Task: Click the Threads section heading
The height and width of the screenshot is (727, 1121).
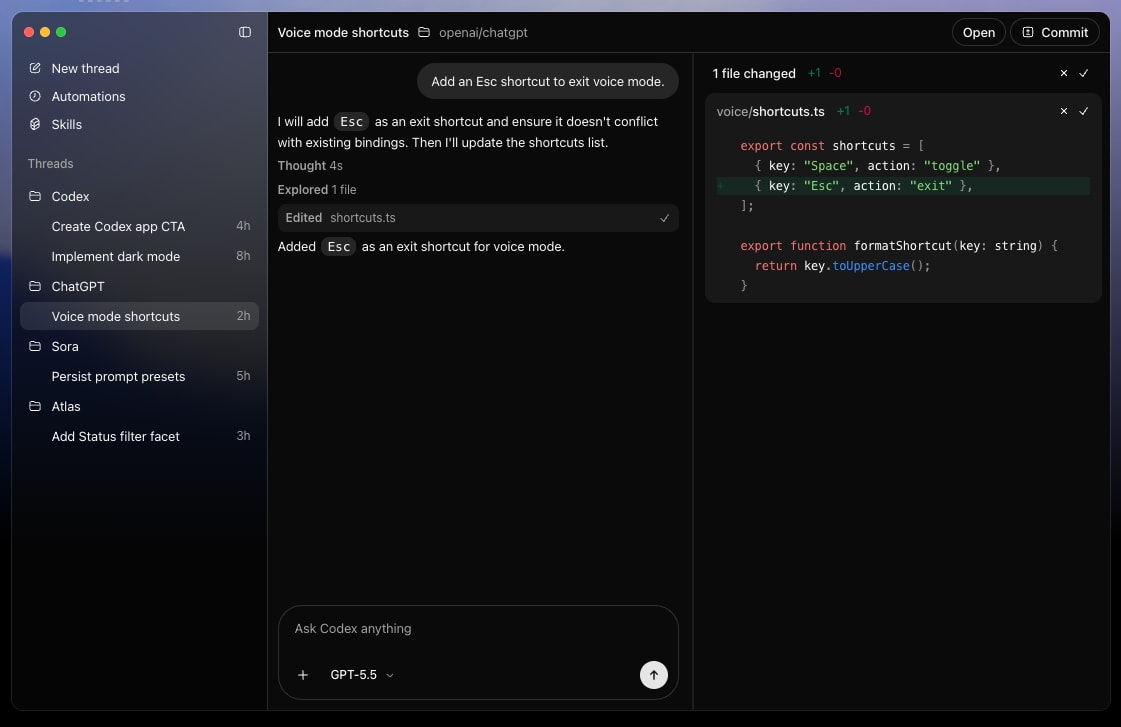Action: point(51,163)
